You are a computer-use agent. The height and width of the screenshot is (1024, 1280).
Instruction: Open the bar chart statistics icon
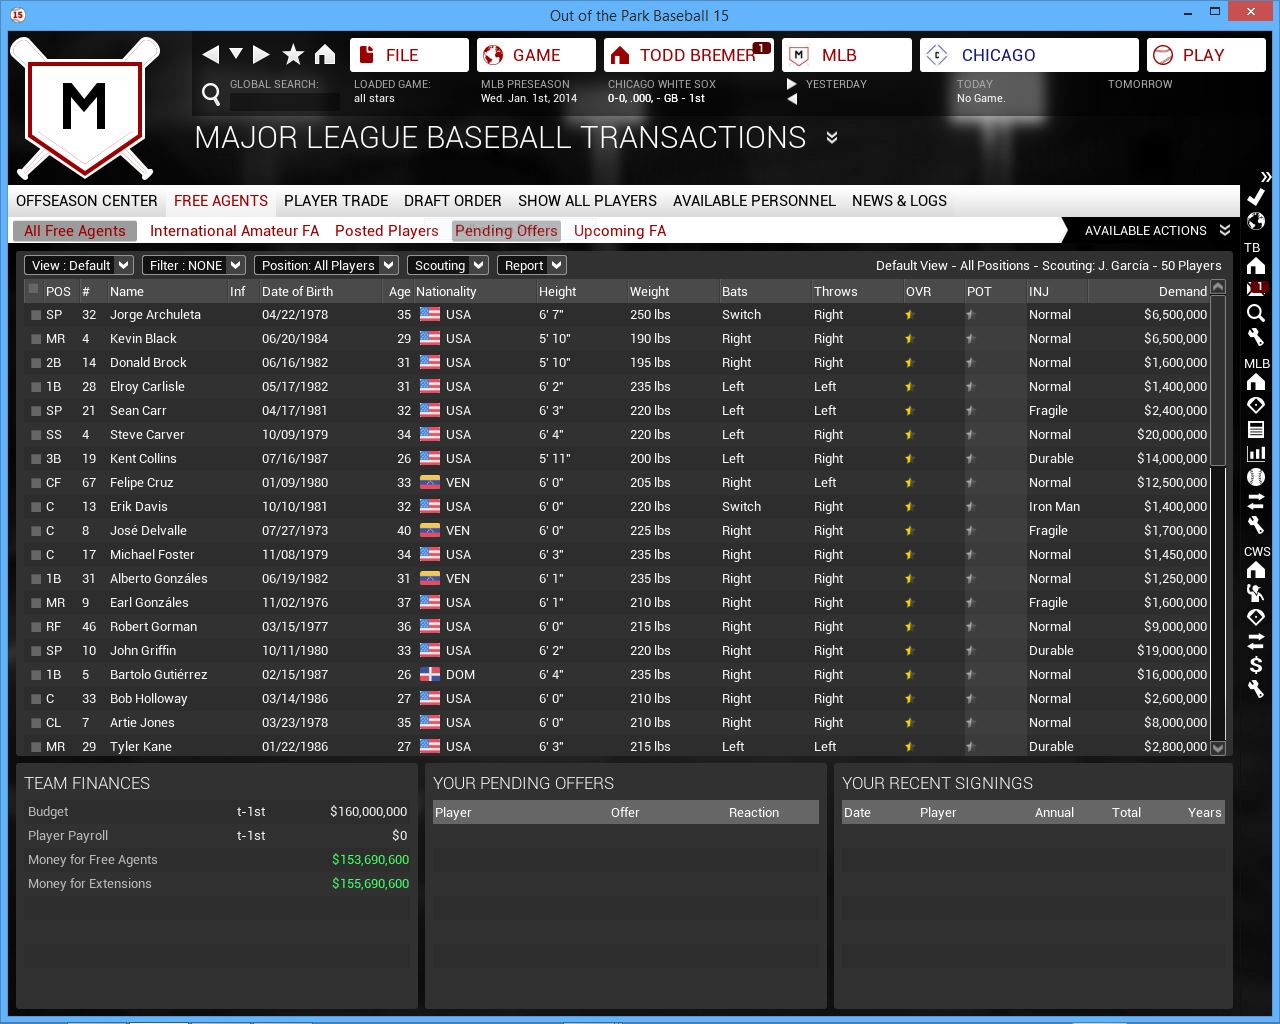[1256, 453]
